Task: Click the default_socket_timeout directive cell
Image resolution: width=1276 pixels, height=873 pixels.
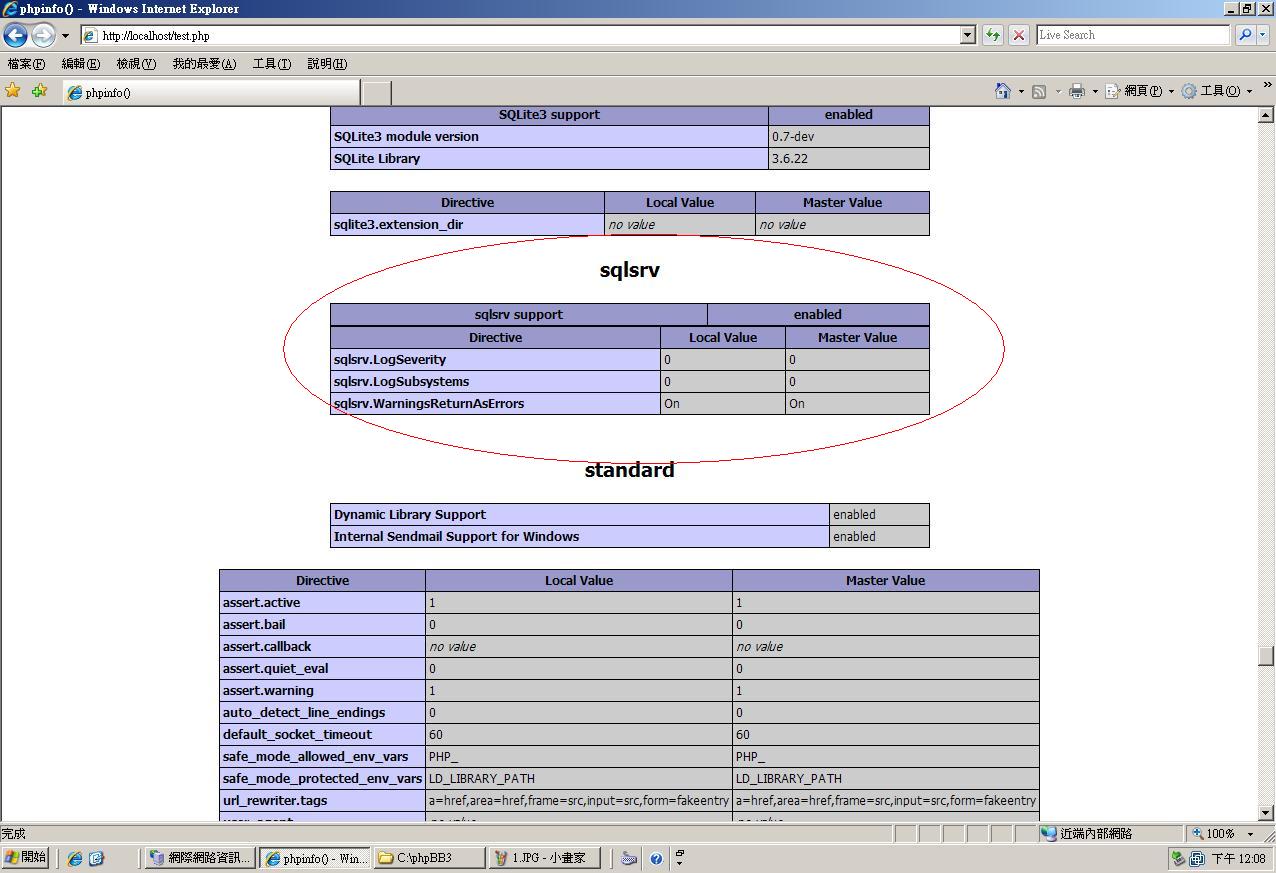Action: pos(322,735)
